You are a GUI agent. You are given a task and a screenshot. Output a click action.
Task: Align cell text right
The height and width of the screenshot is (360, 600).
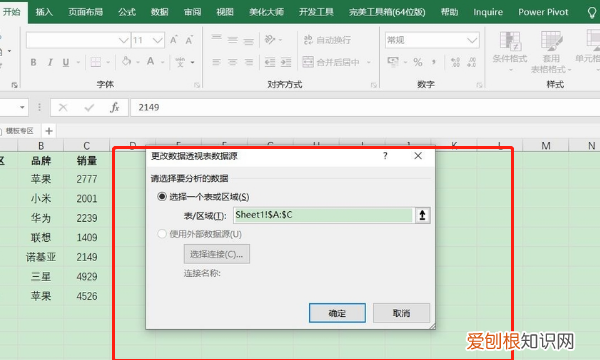click(249, 62)
